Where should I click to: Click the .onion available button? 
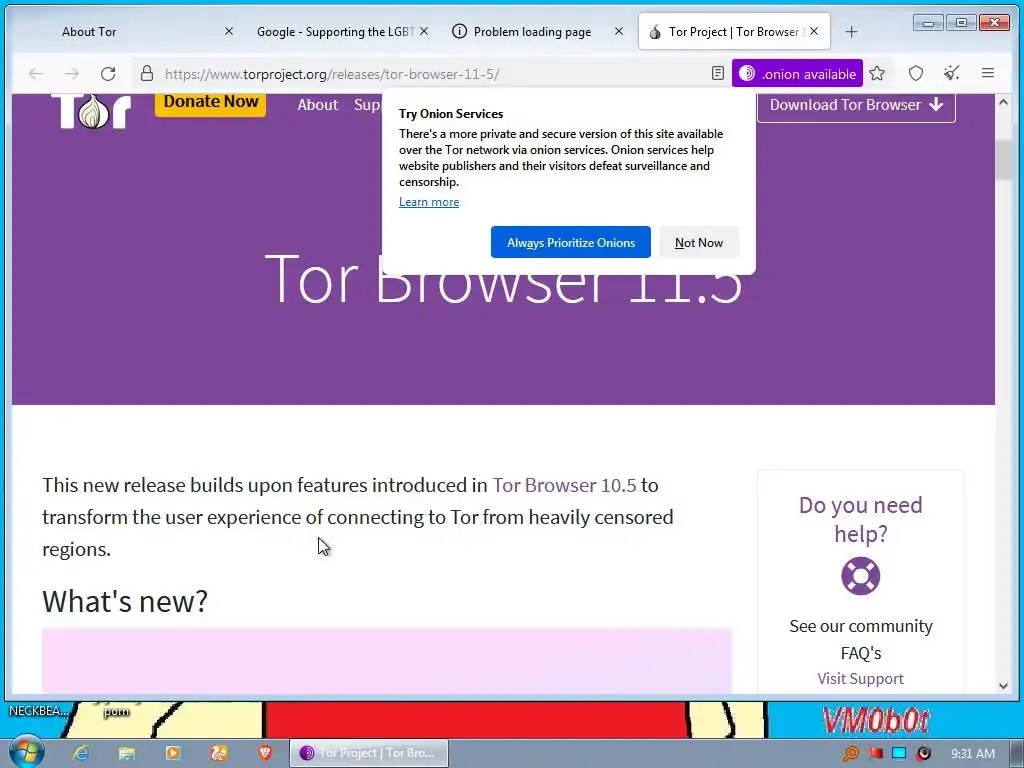[x=797, y=74]
